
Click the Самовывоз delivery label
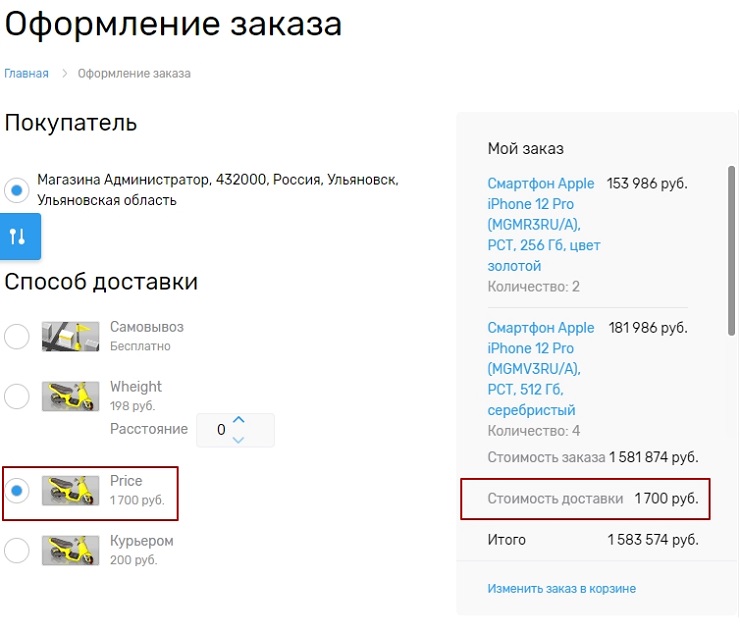147,327
